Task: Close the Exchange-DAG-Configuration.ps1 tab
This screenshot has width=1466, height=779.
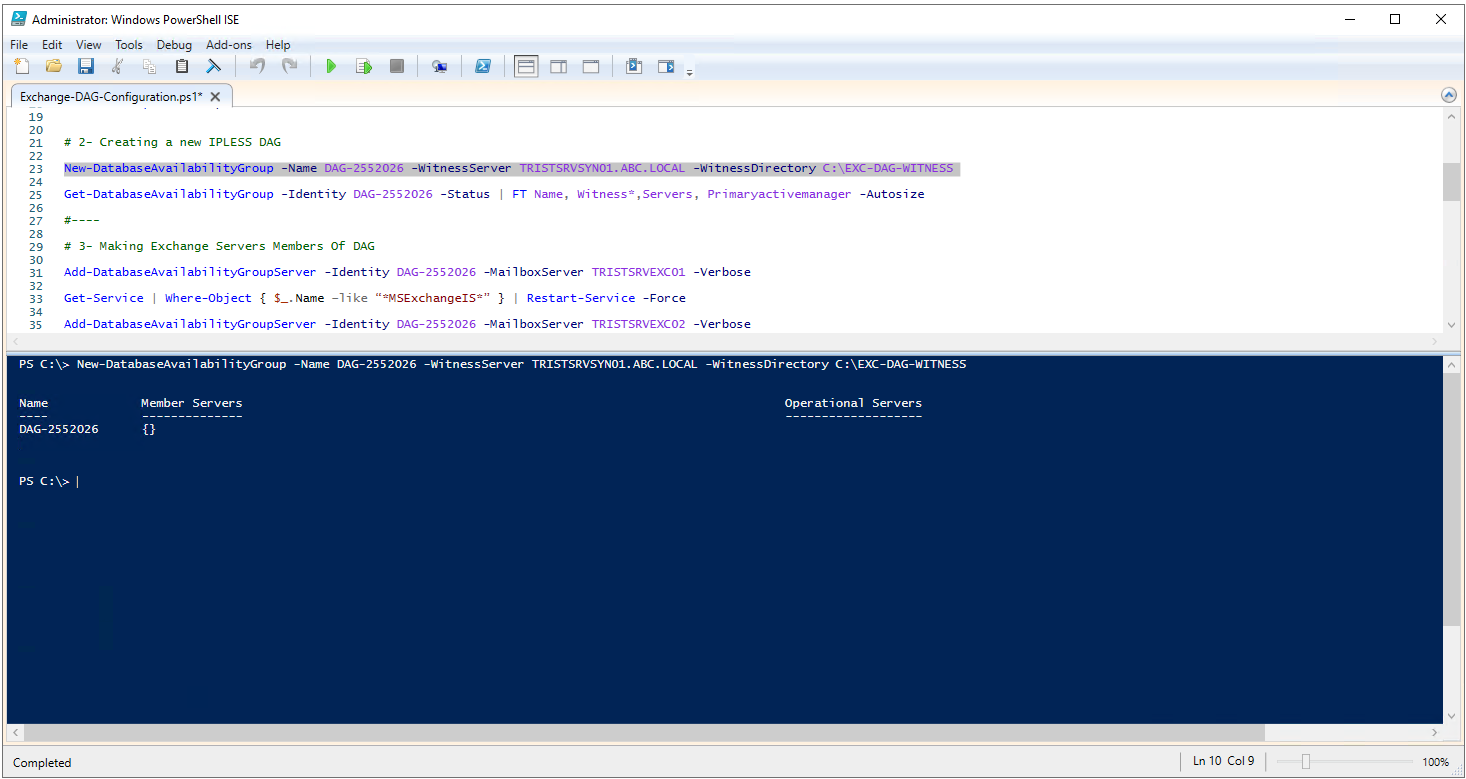Action: pos(216,97)
